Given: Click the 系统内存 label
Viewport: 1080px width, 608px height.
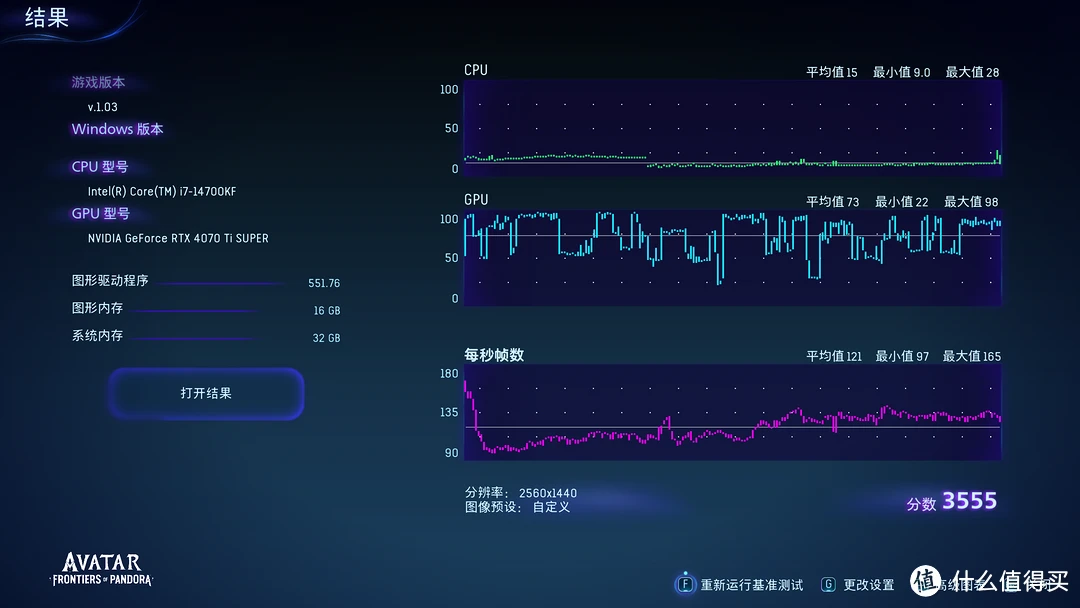Looking at the screenshot, I should (x=97, y=335).
